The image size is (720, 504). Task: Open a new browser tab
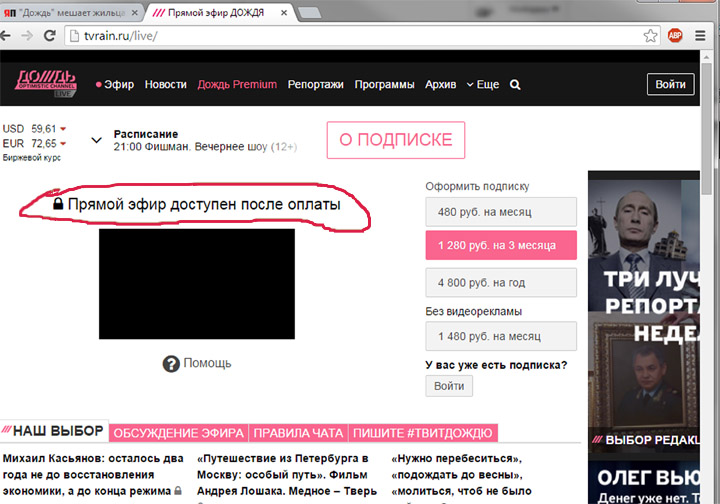[x=309, y=13]
